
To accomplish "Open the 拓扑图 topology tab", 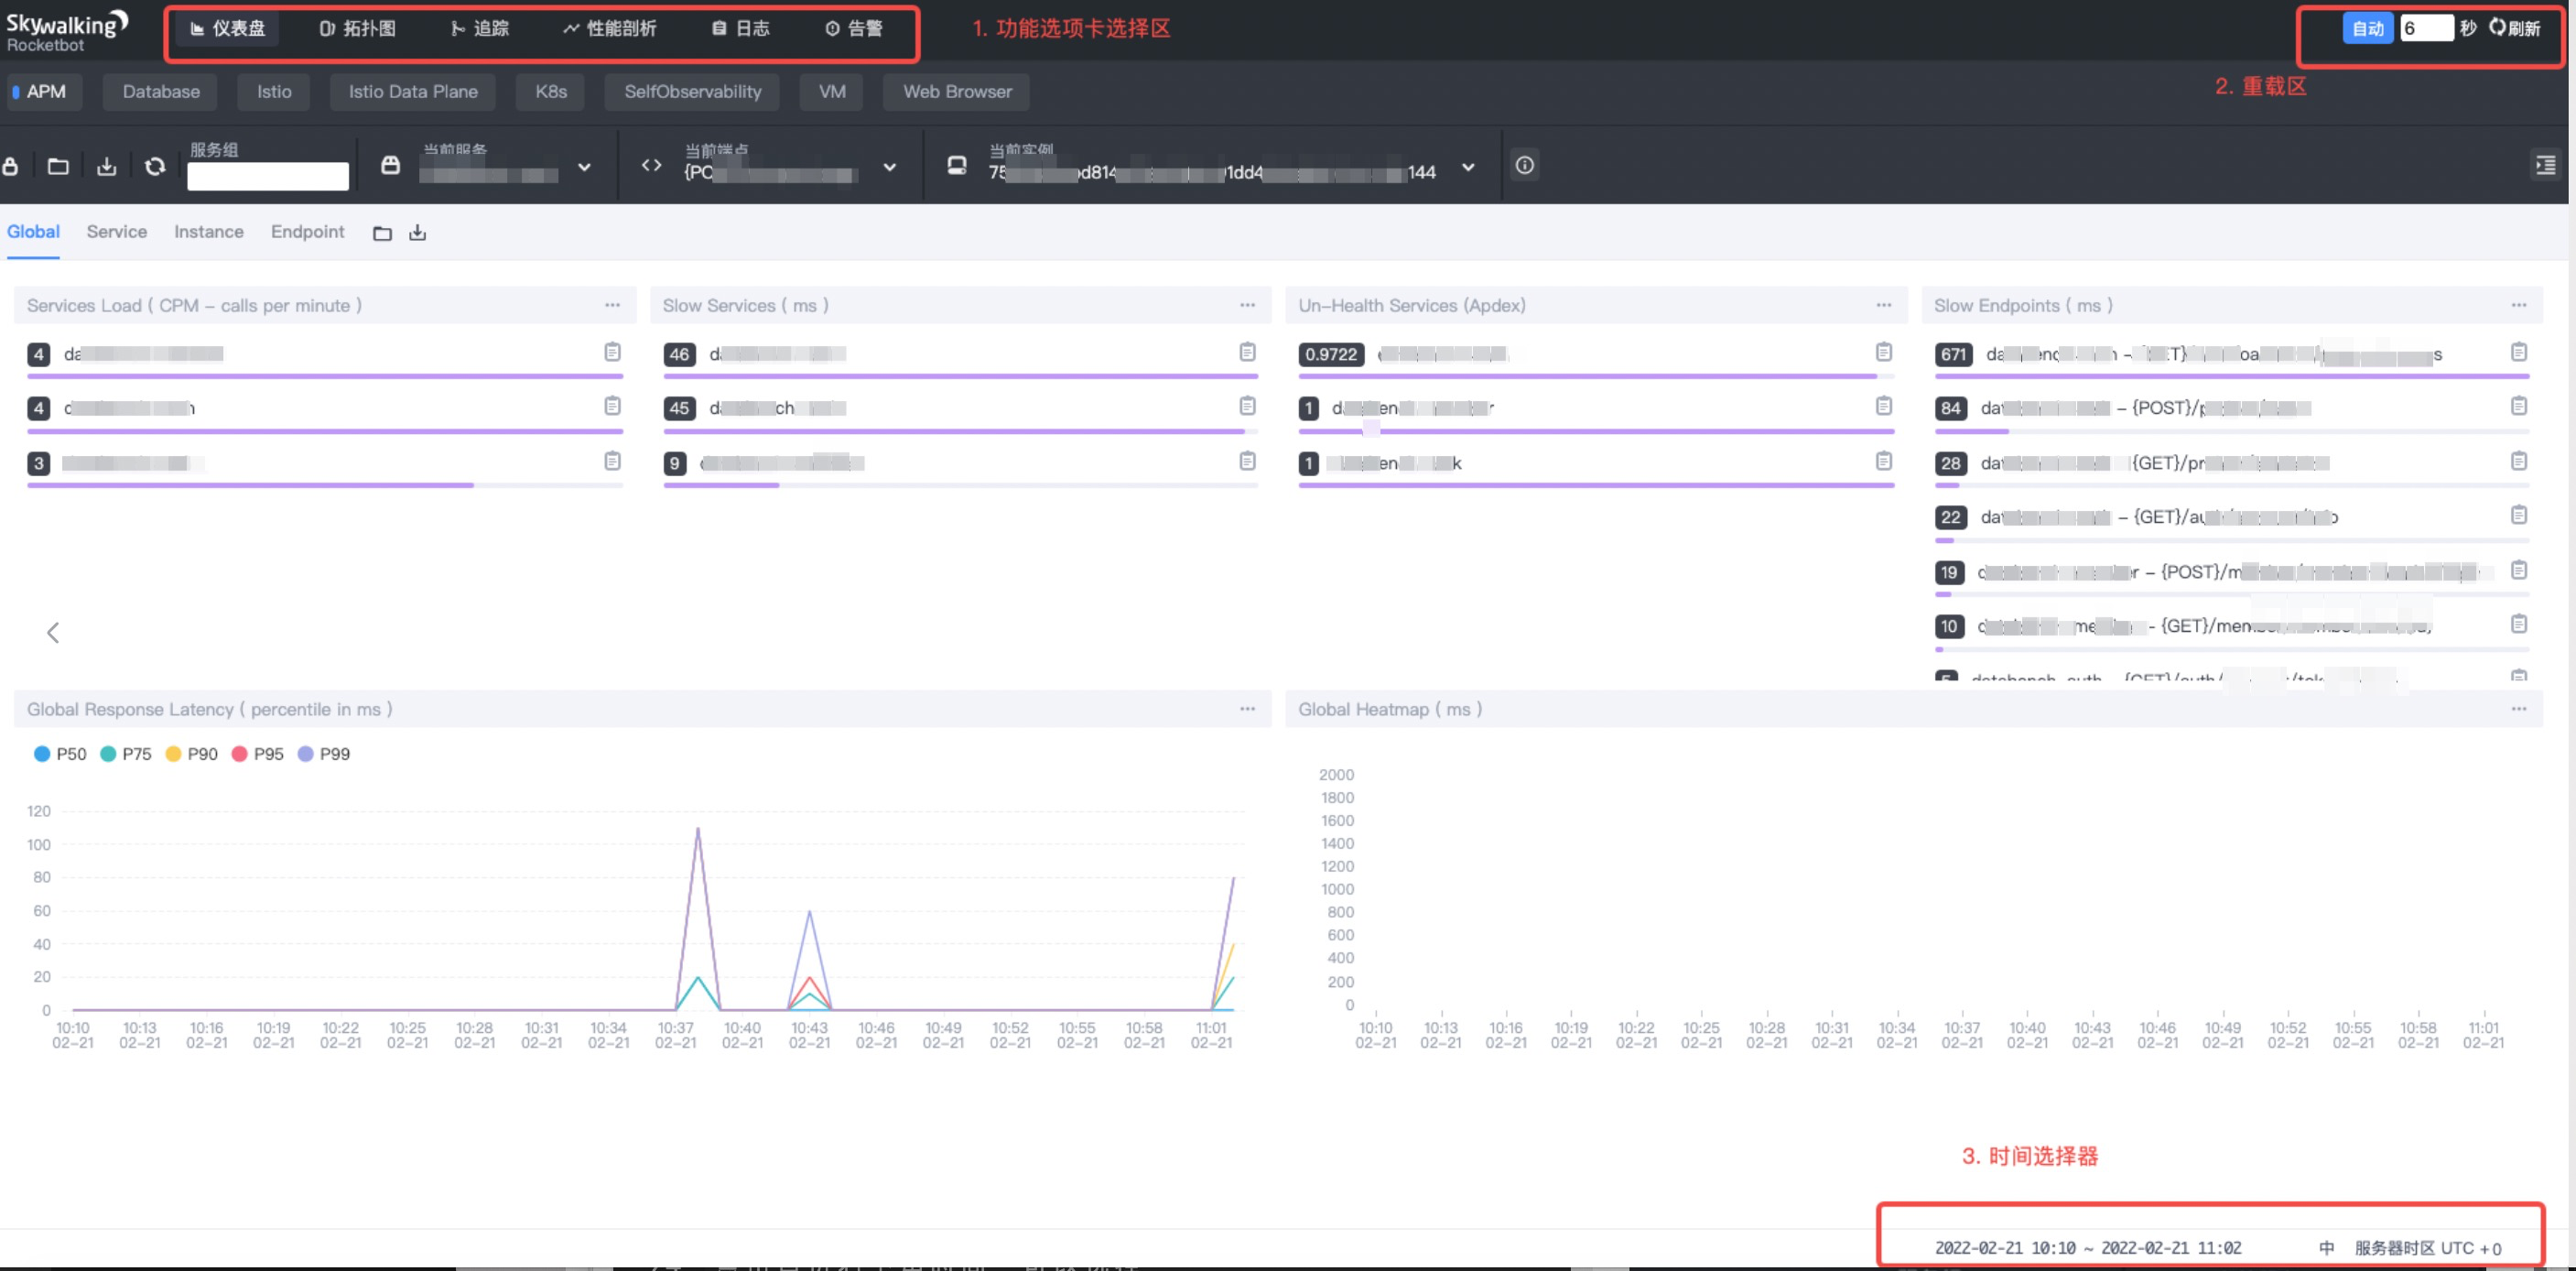I will pos(358,29).
